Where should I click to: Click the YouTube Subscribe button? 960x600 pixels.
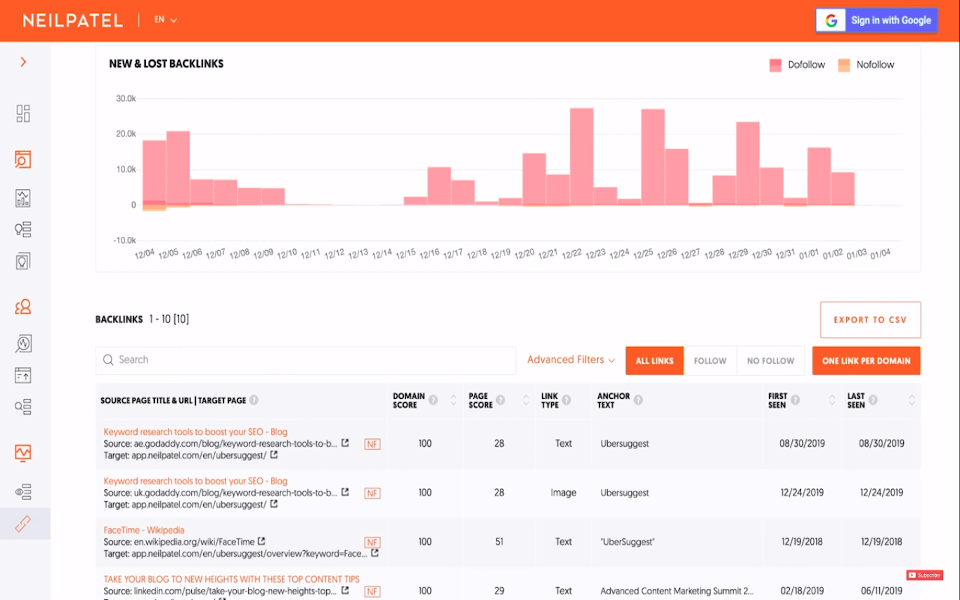(x=924, y=575)
